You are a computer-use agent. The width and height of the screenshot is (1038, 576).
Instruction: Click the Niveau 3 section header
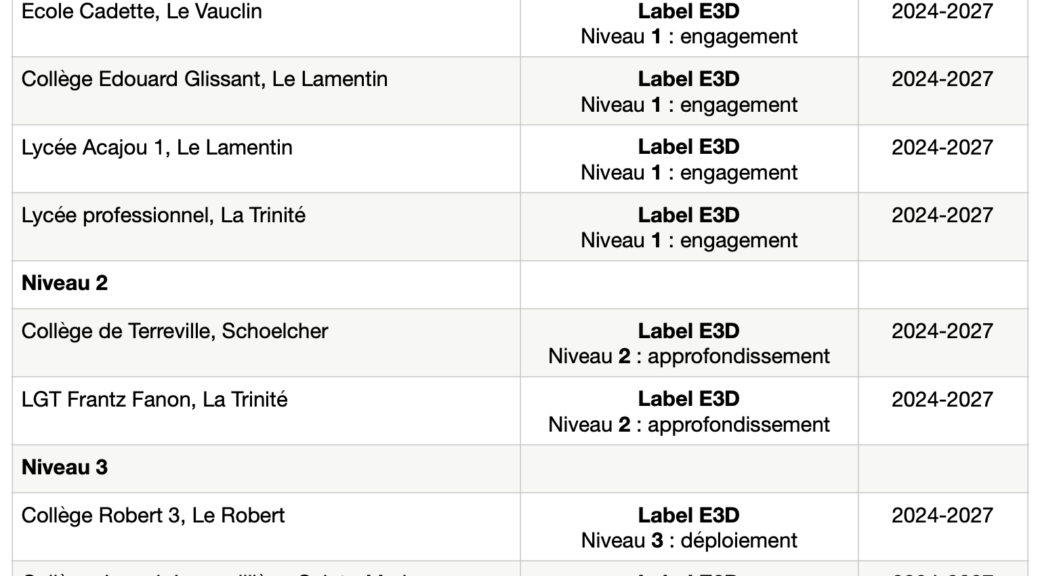click(x=64, y=467)
